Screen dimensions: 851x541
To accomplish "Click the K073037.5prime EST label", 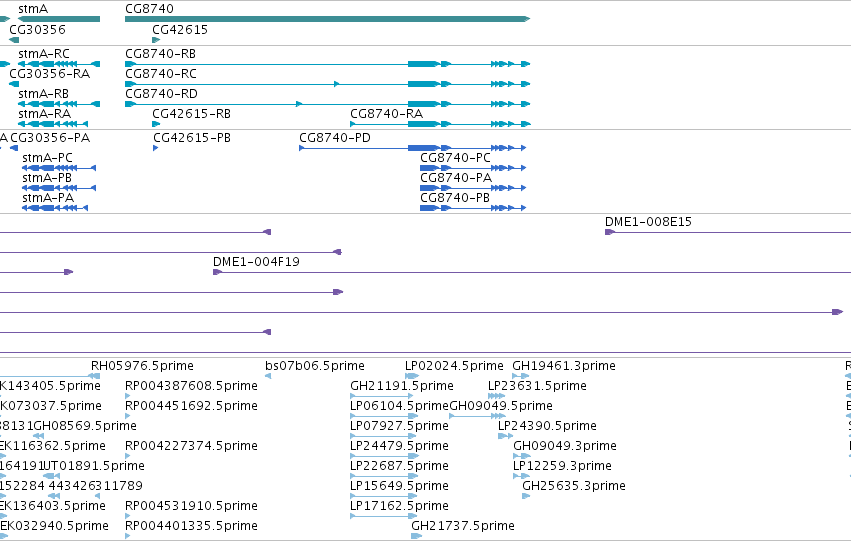I will [51, 406].
